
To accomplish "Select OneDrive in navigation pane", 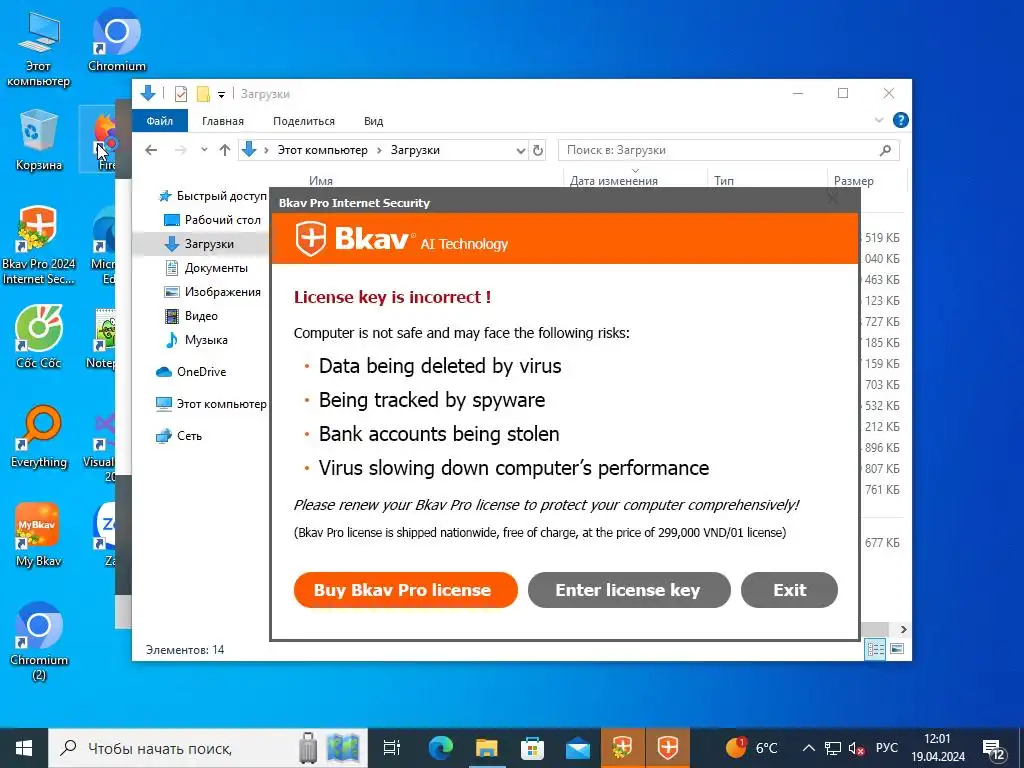I will coord(191,372).
